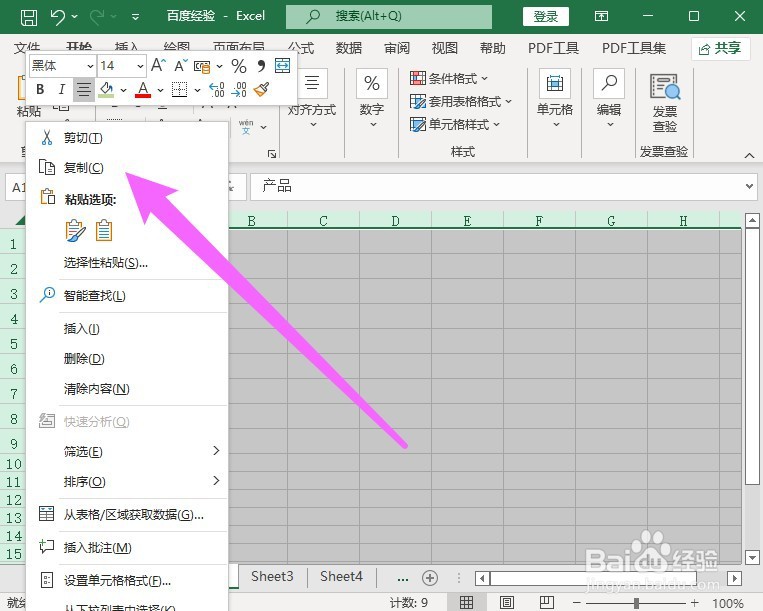The height and width of the screenshot is (611, 763).
Task: Click the decrease decimal icon
Action: 239,90
